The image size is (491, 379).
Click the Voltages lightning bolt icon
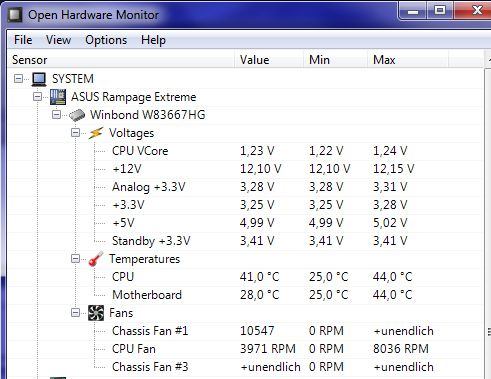coord(96,133)
